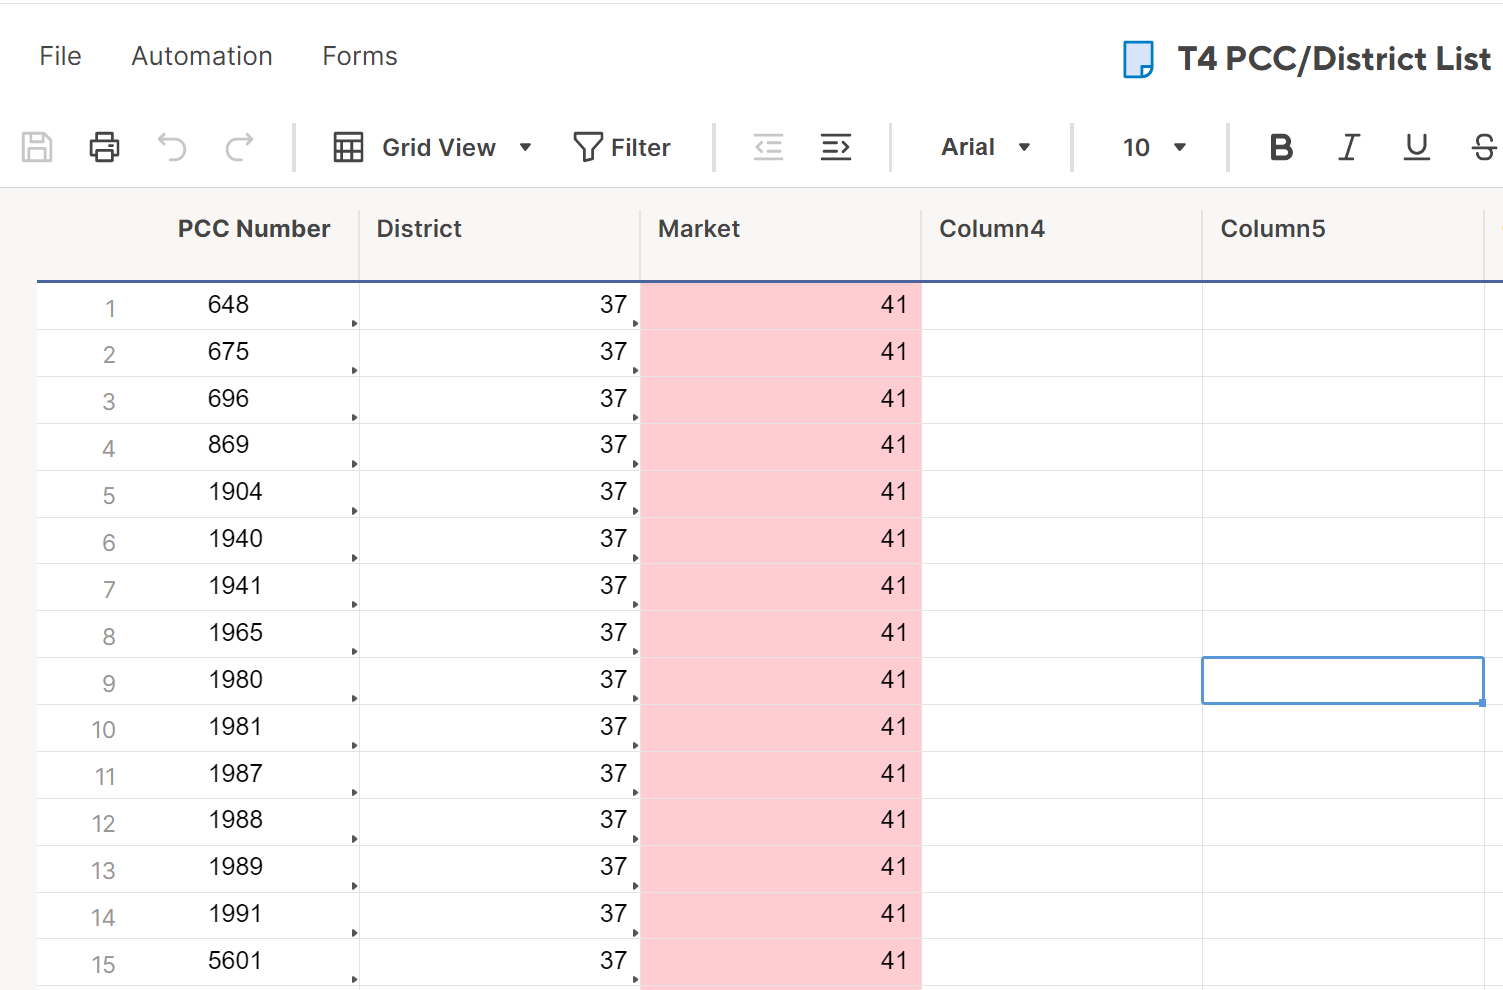Open the Arial font dropdown
Viewport: 1503px width, 990px height.
point(984,147)
